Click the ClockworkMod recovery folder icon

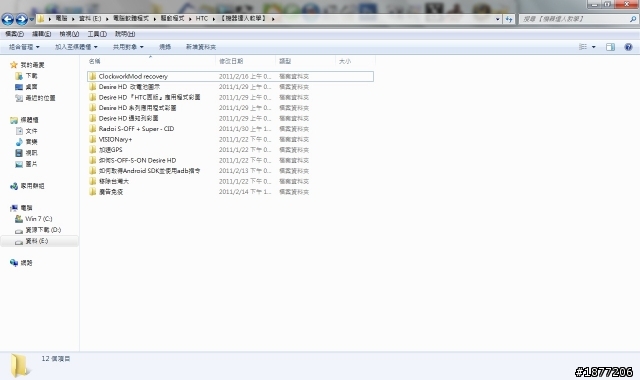pyautogui.click(x=93, y=76)
